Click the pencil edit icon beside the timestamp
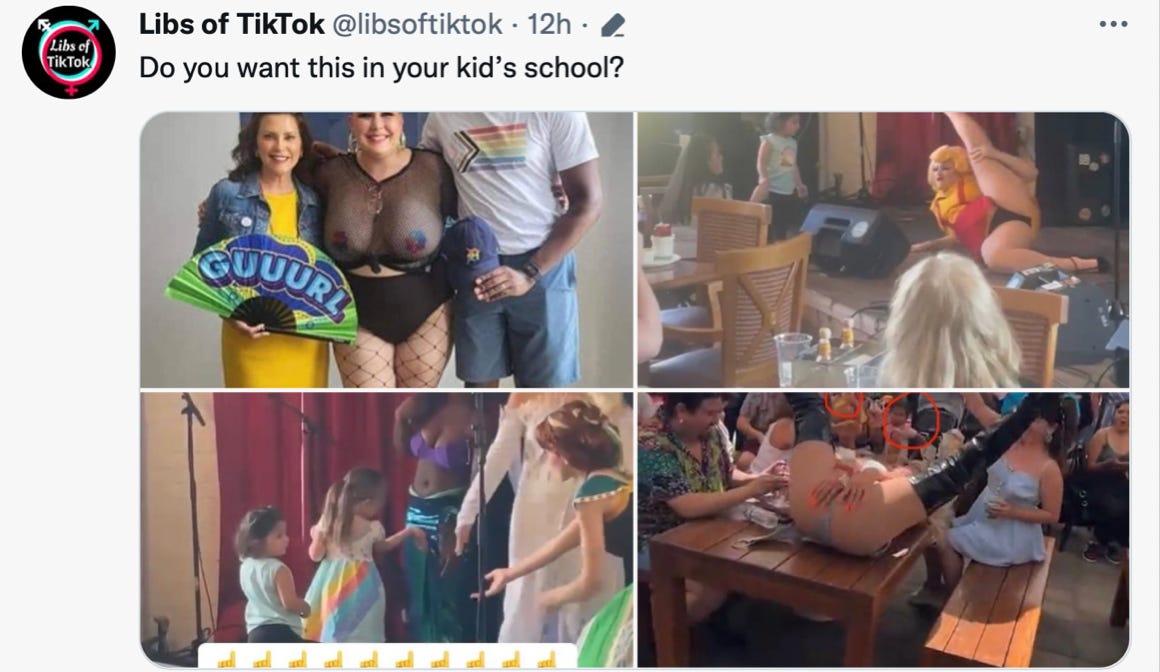Image resolution: width=1160 pixels, height=672 pixels. (x=613, y=26)
